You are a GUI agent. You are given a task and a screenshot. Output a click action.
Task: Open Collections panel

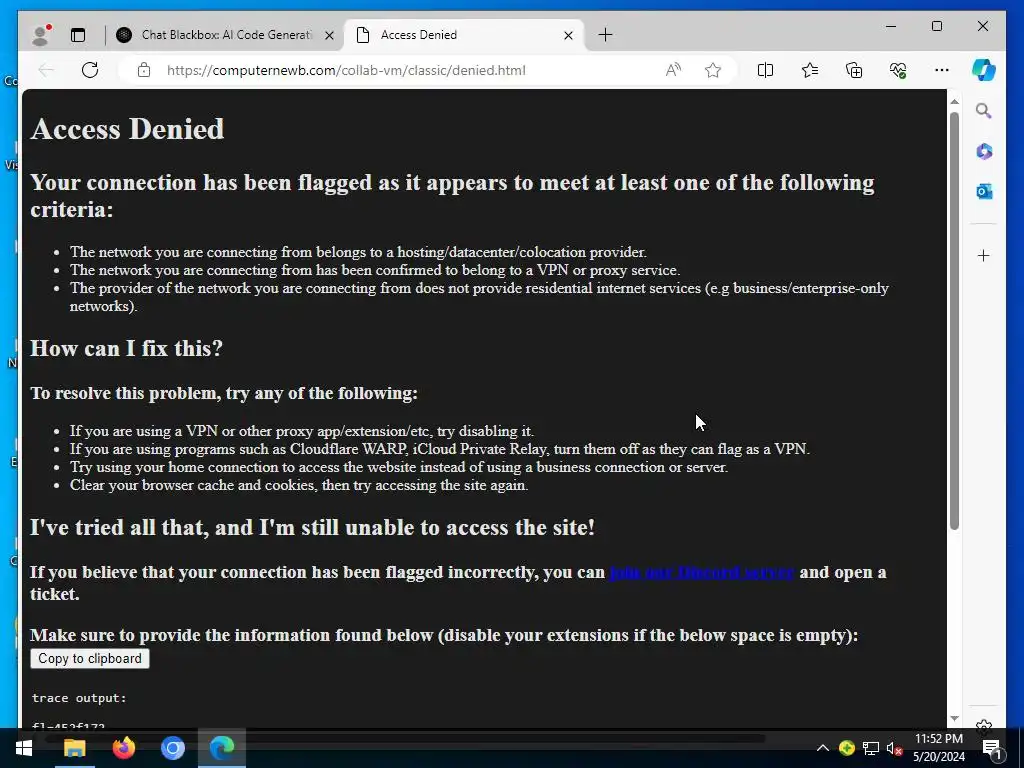point(854,70)
